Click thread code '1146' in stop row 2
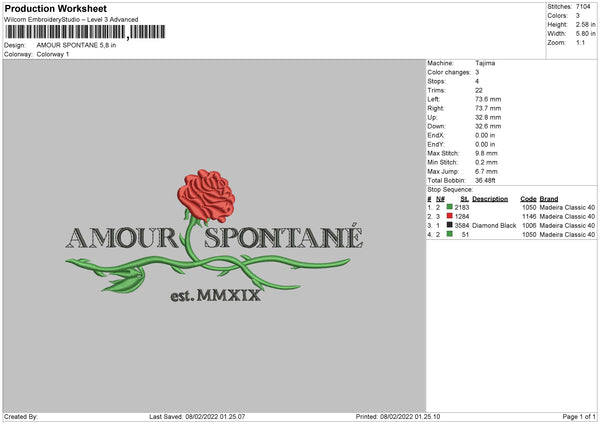 pos(529,217)
